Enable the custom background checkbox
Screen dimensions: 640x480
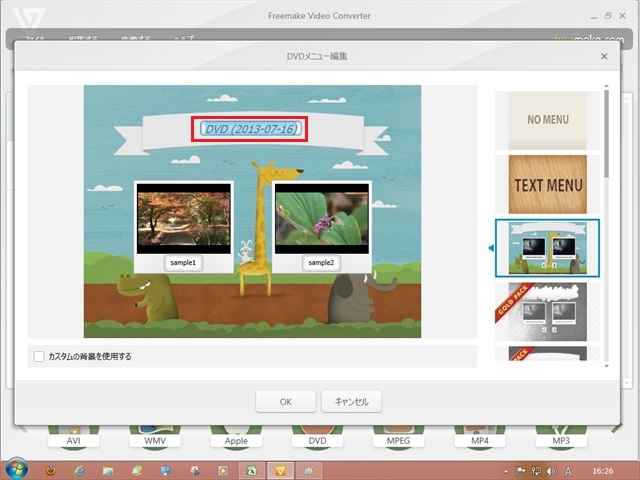pyautogui.click(x=39, y=356)
